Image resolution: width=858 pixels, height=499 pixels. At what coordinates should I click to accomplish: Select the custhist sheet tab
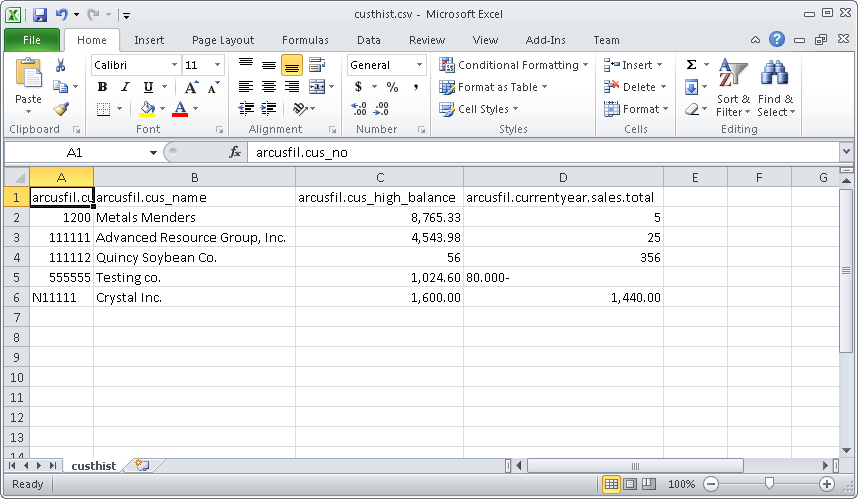click(x=94, y=466)
